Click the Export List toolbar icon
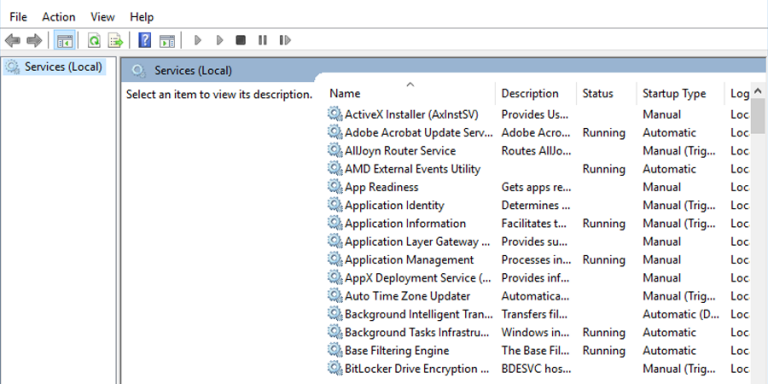 116,41
